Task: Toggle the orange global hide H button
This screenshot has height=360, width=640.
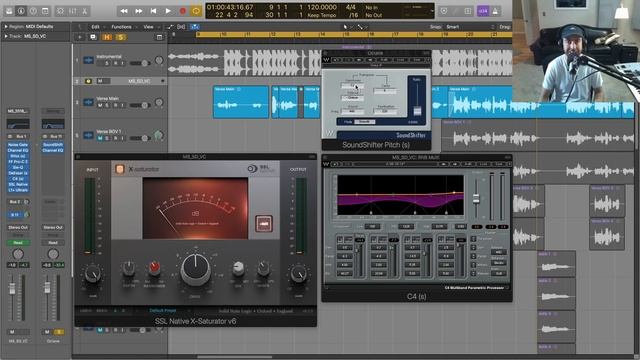Action: [x=107, y=37]
